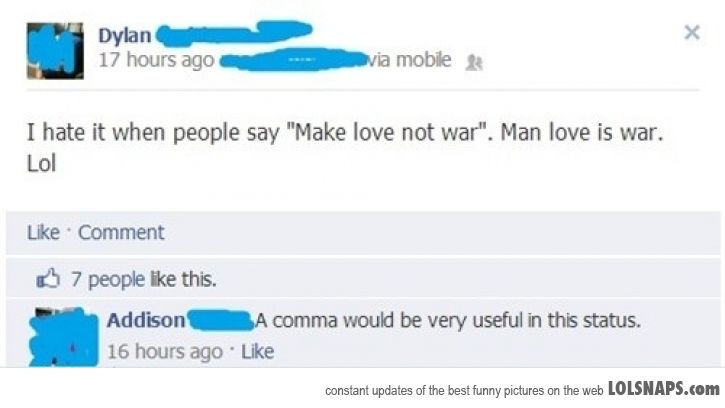Click the LOLSNAPS.com logo

click(x=664, y=389)
